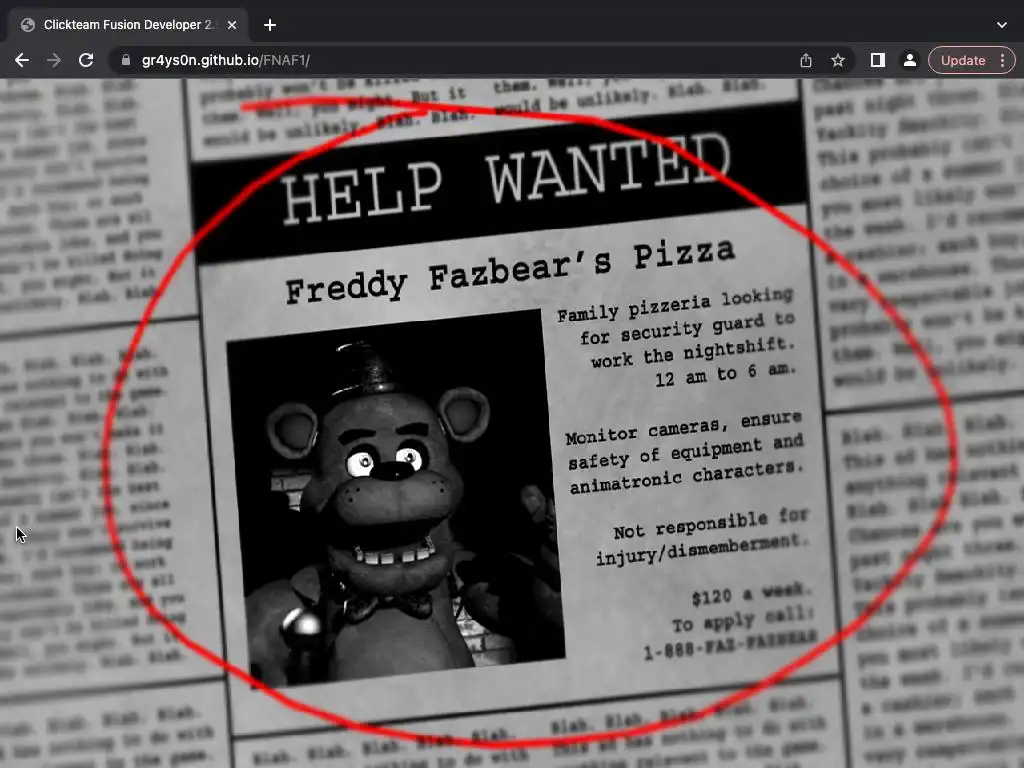Click the '1-888-FAZ-FAZBEAR' phone number
This screenshot has height=768, width=1024.
click(731, 645)
